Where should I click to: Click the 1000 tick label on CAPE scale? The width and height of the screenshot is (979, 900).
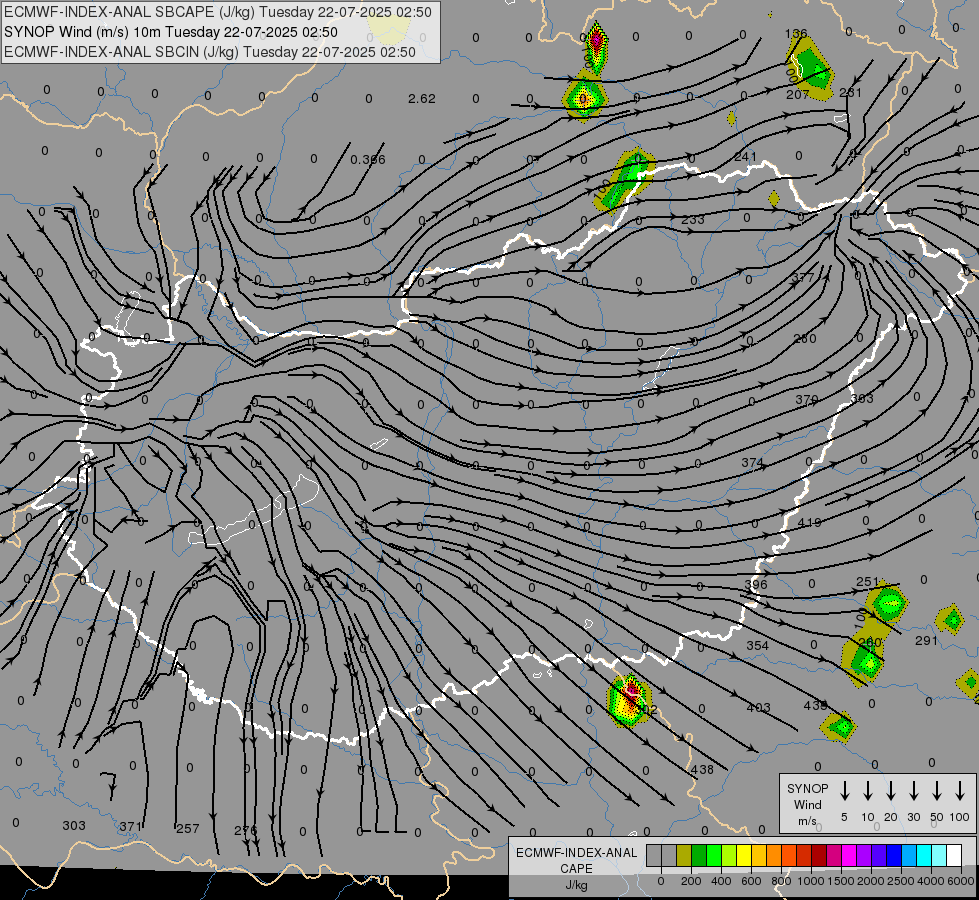[810, 881]
